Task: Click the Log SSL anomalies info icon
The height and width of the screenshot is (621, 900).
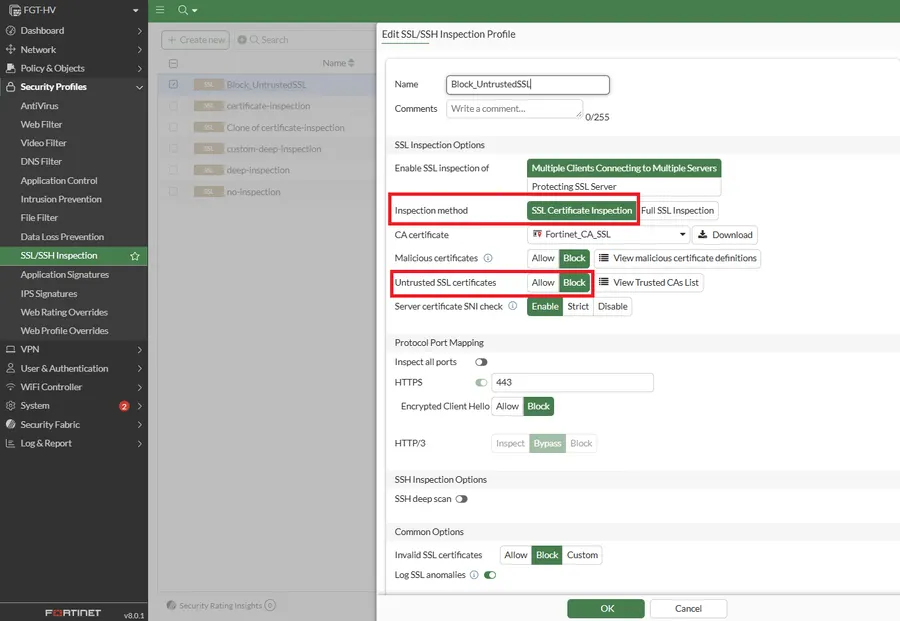Action: 474,575
